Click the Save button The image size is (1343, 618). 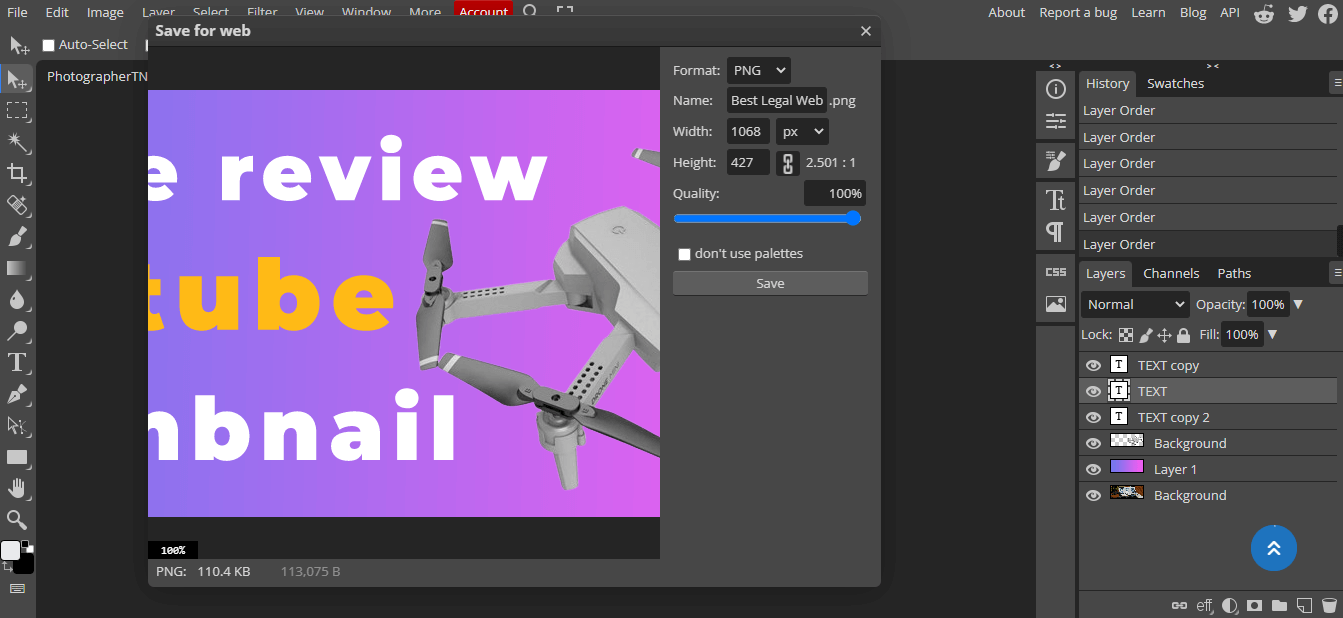(770, 283)
